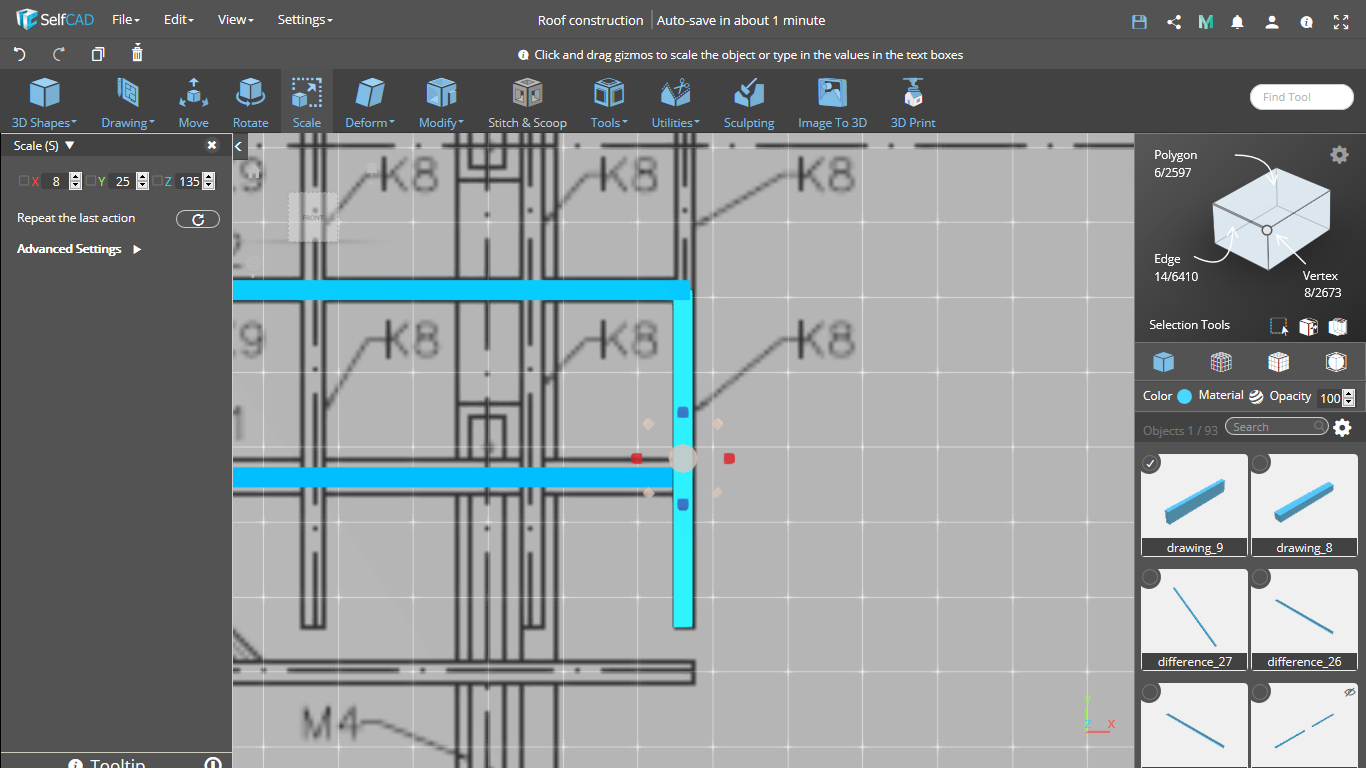Image resolution: width=1366 pixels, height=768 pixels.
Task: Adjust the Opacity value stepper
Action: click(x=1348, y=398)
